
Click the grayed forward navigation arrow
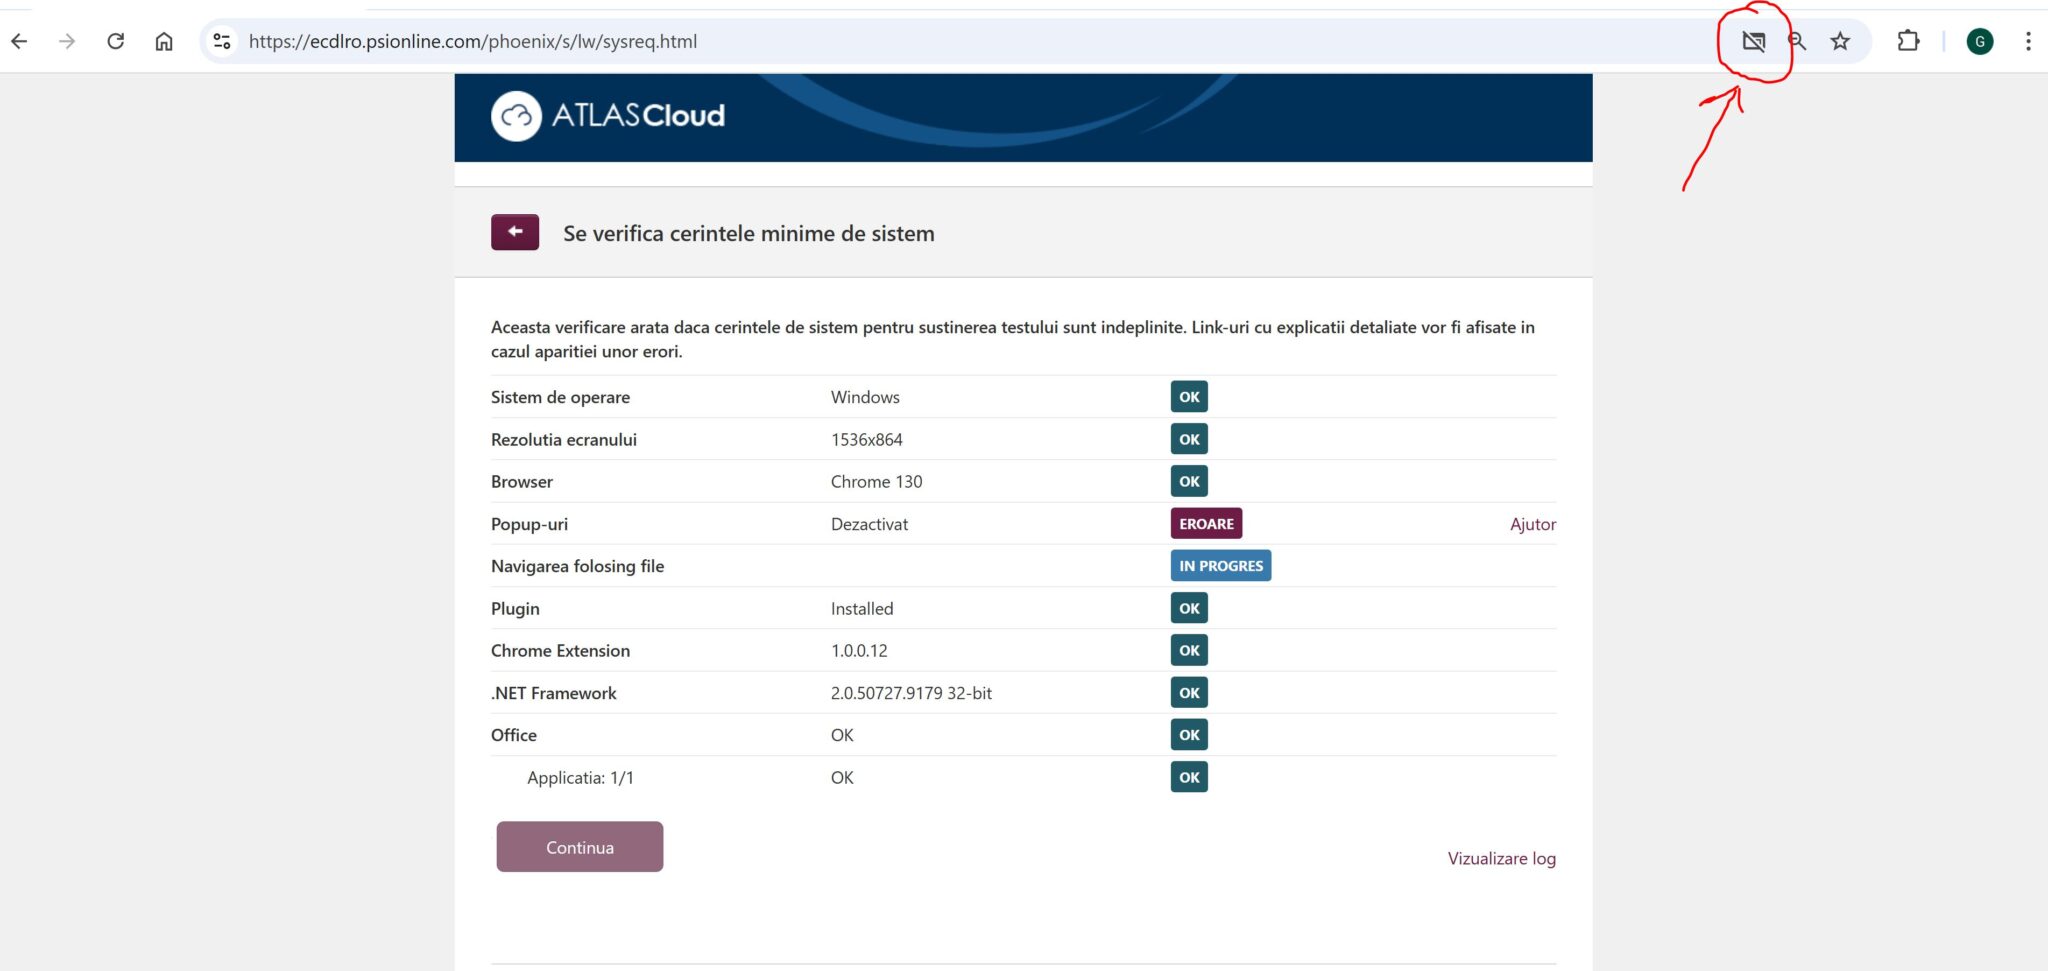(x=67, y=41)
